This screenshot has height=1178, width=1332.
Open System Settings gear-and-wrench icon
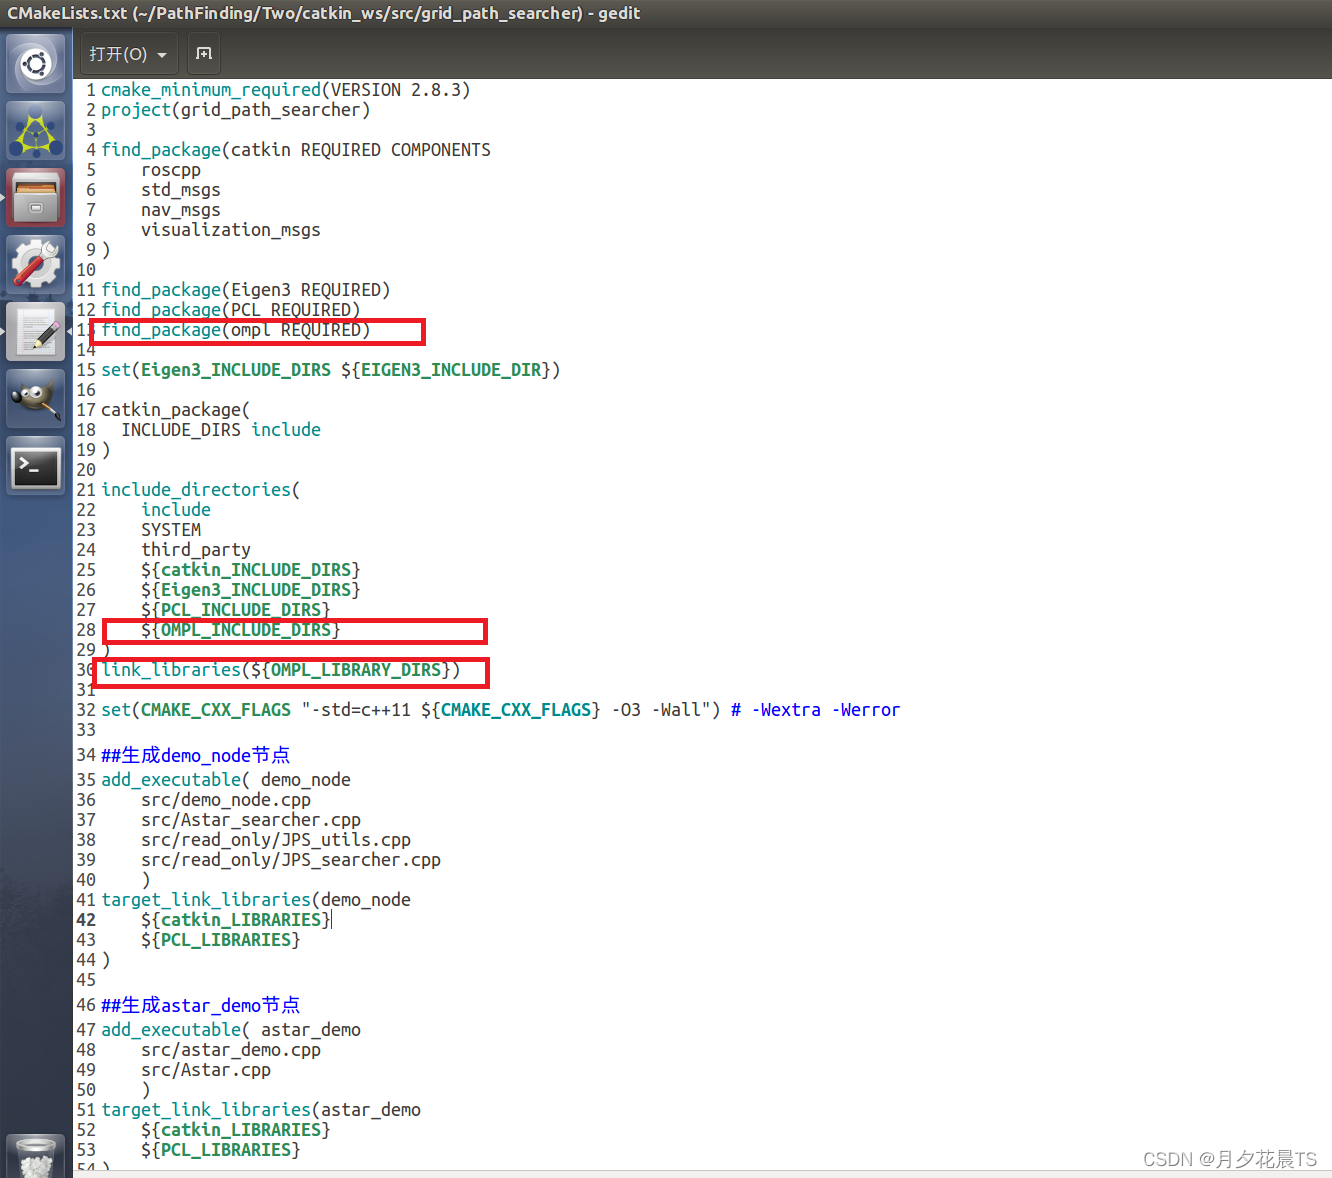(x=36, y=265)
